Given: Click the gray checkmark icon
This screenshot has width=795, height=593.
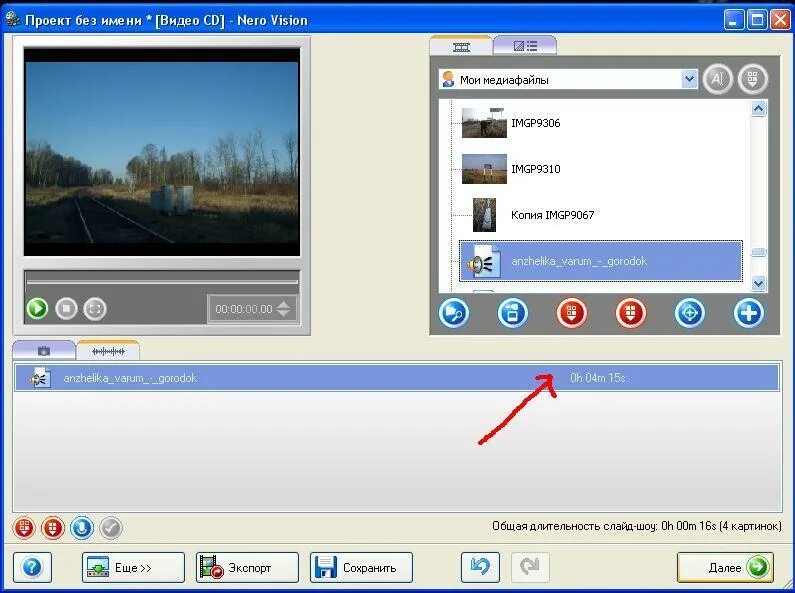Looking at the screenshot, I should [x=111, y=528].
